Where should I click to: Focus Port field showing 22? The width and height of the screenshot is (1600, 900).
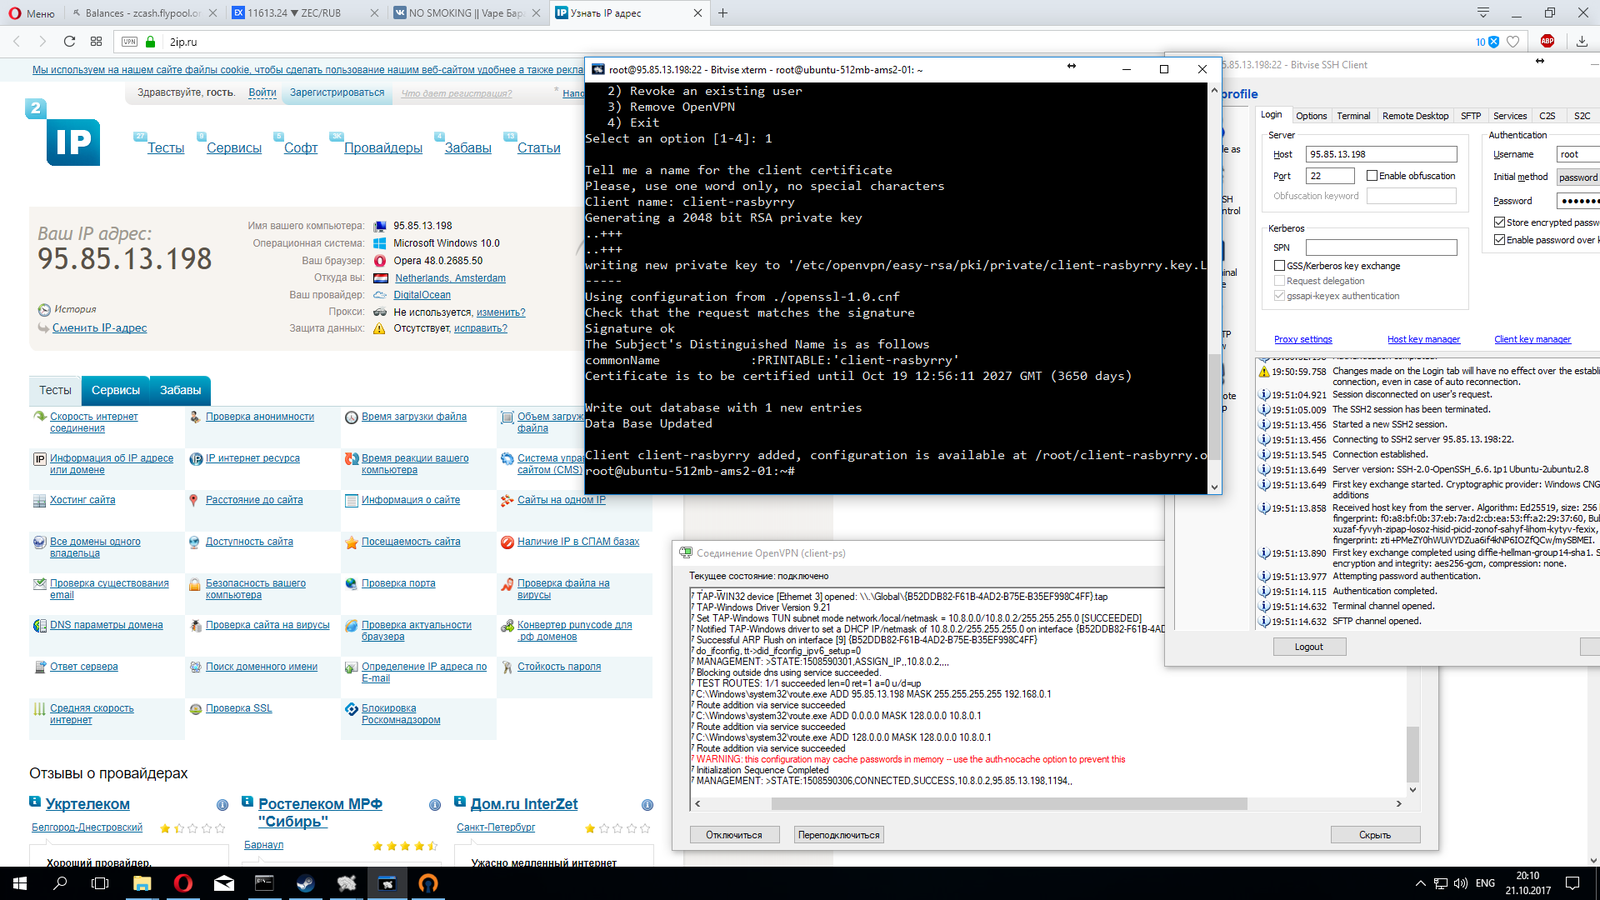(x=1330, y=176)
